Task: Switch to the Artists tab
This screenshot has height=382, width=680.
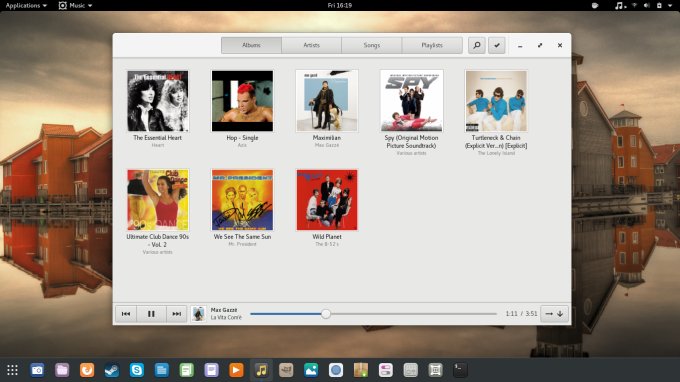Action: coord(311,45)
